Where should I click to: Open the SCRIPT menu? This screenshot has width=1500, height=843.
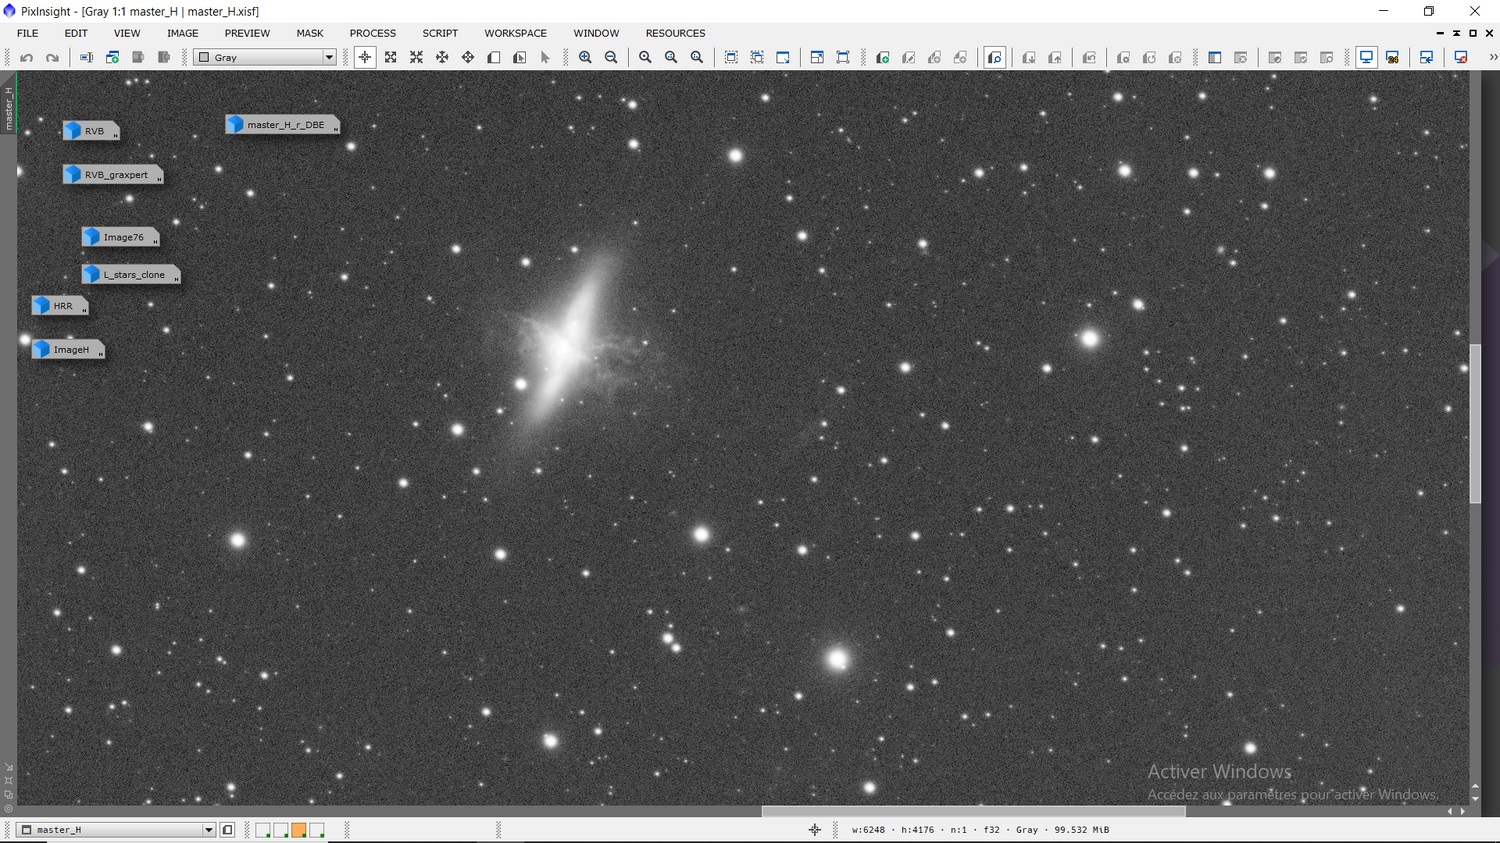coord(440,33)
